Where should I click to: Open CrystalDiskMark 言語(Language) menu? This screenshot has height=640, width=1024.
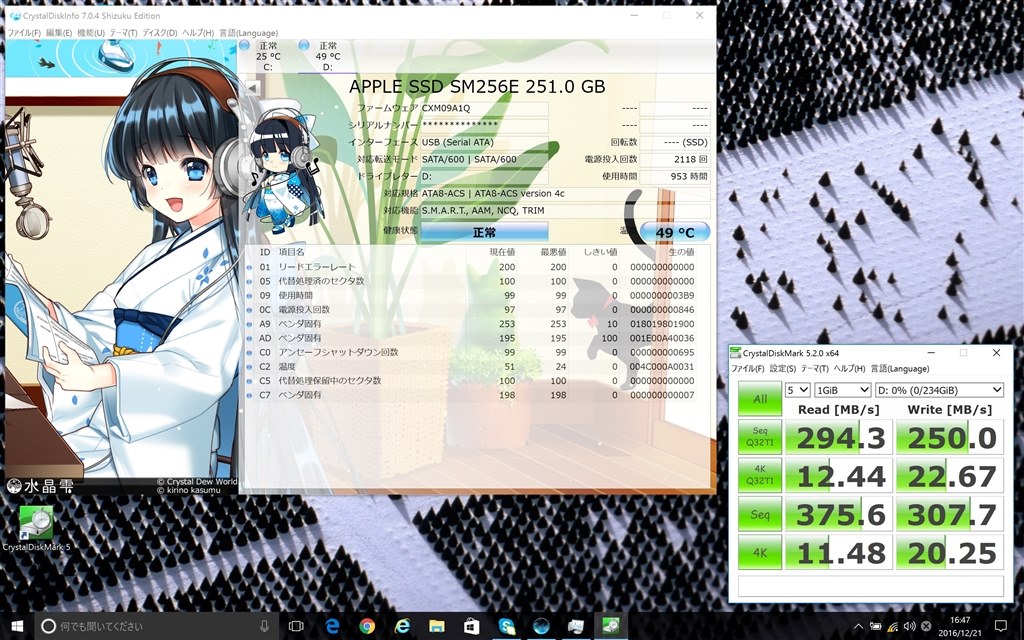[899, 368]
